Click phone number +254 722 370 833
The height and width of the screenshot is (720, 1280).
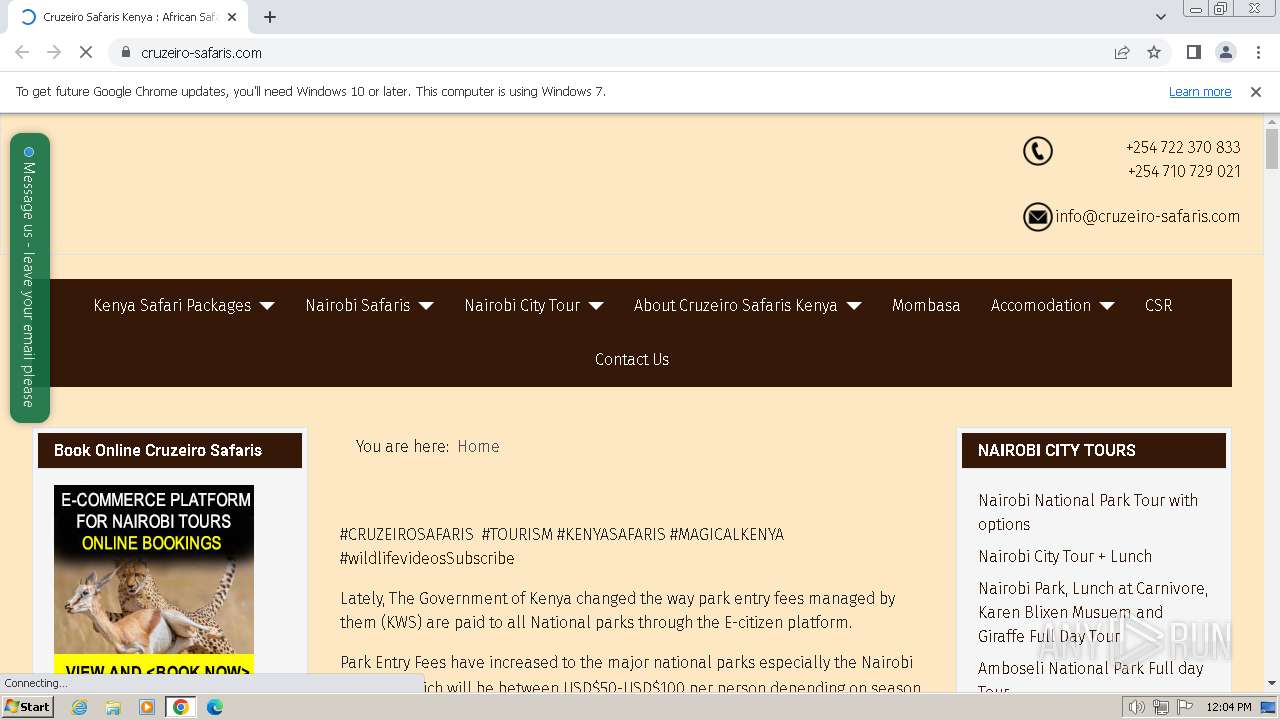tap(1183, 147)
